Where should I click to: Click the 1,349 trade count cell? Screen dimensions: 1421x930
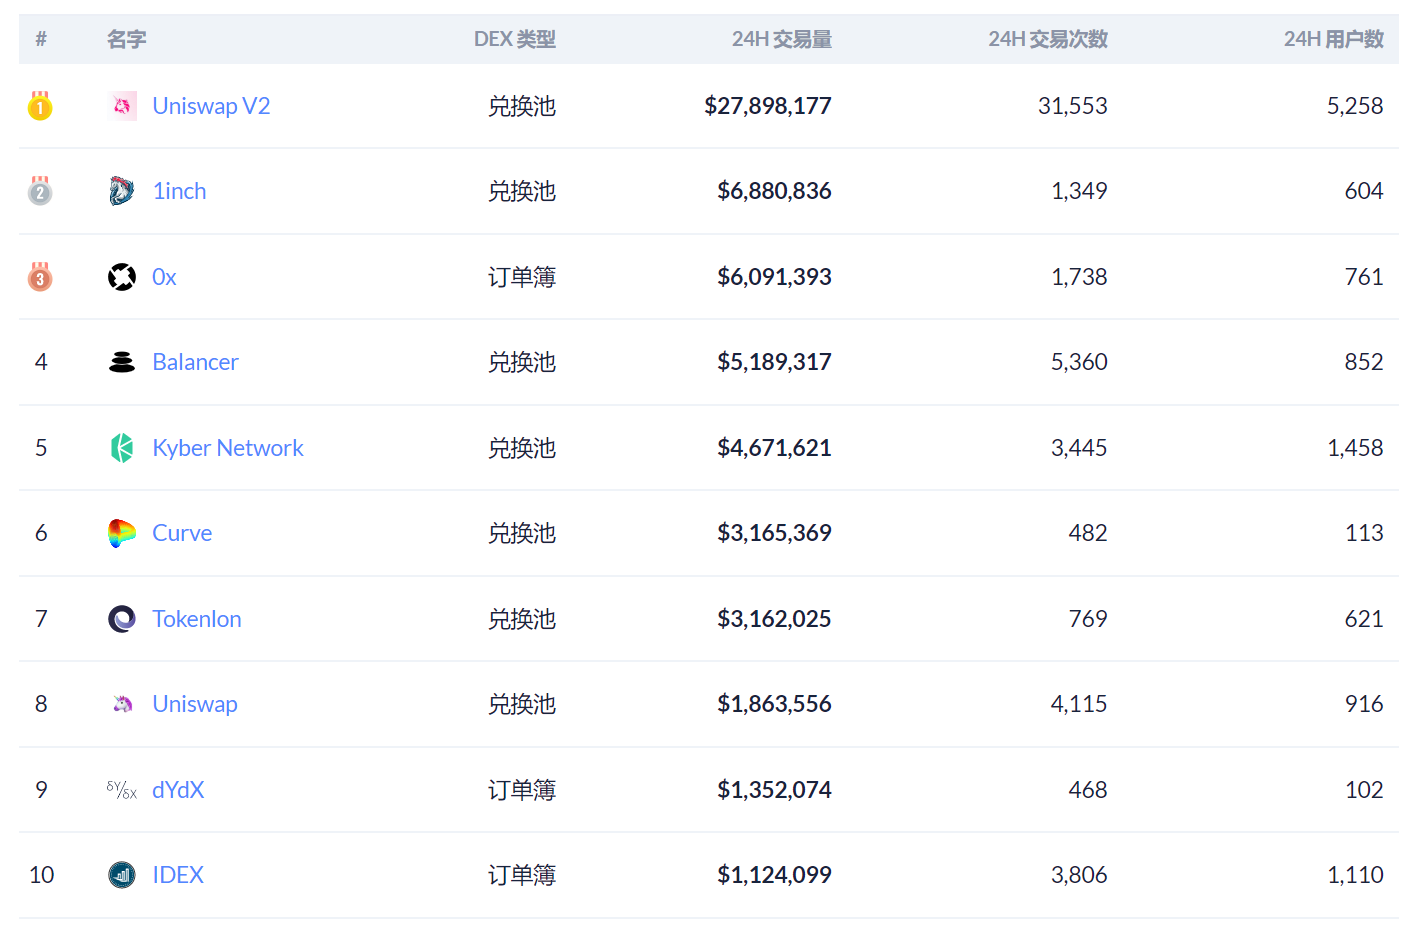pos(1079,191)
